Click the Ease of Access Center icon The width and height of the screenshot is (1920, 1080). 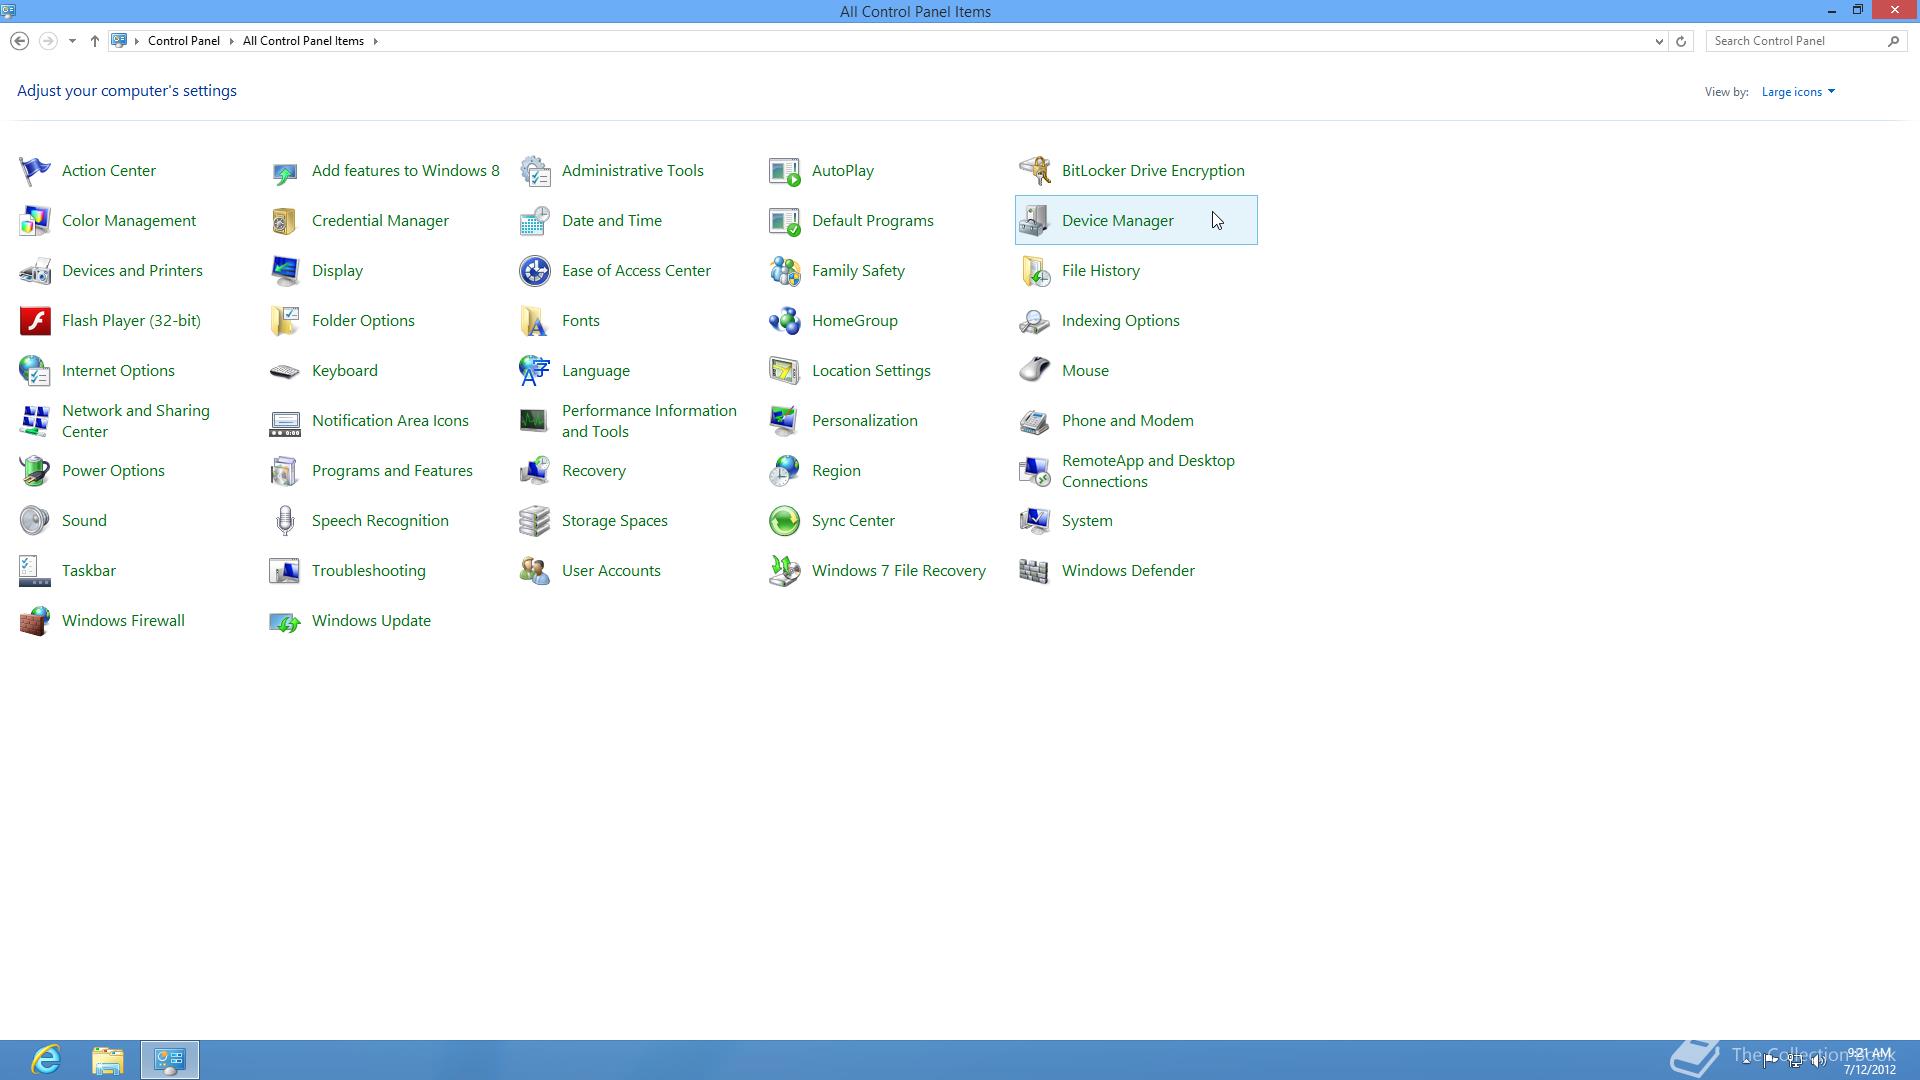point(535,271)
